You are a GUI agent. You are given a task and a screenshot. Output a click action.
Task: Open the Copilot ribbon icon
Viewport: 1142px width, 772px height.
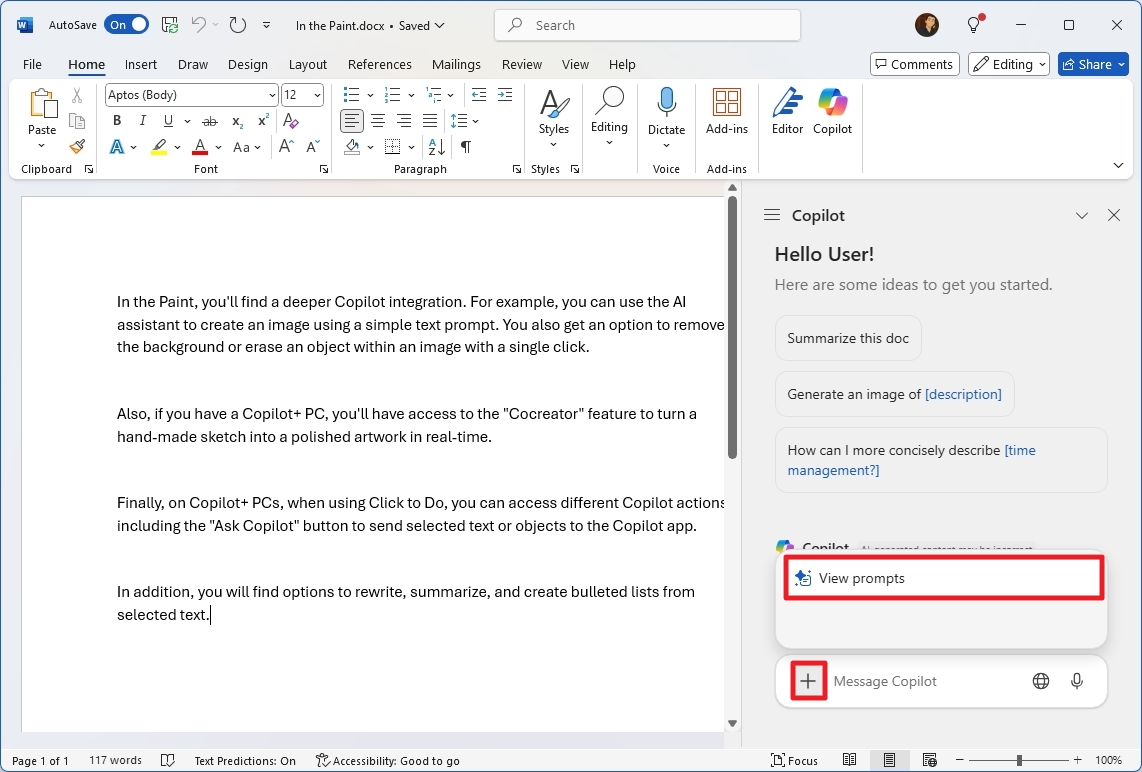[x=832, y=113]
